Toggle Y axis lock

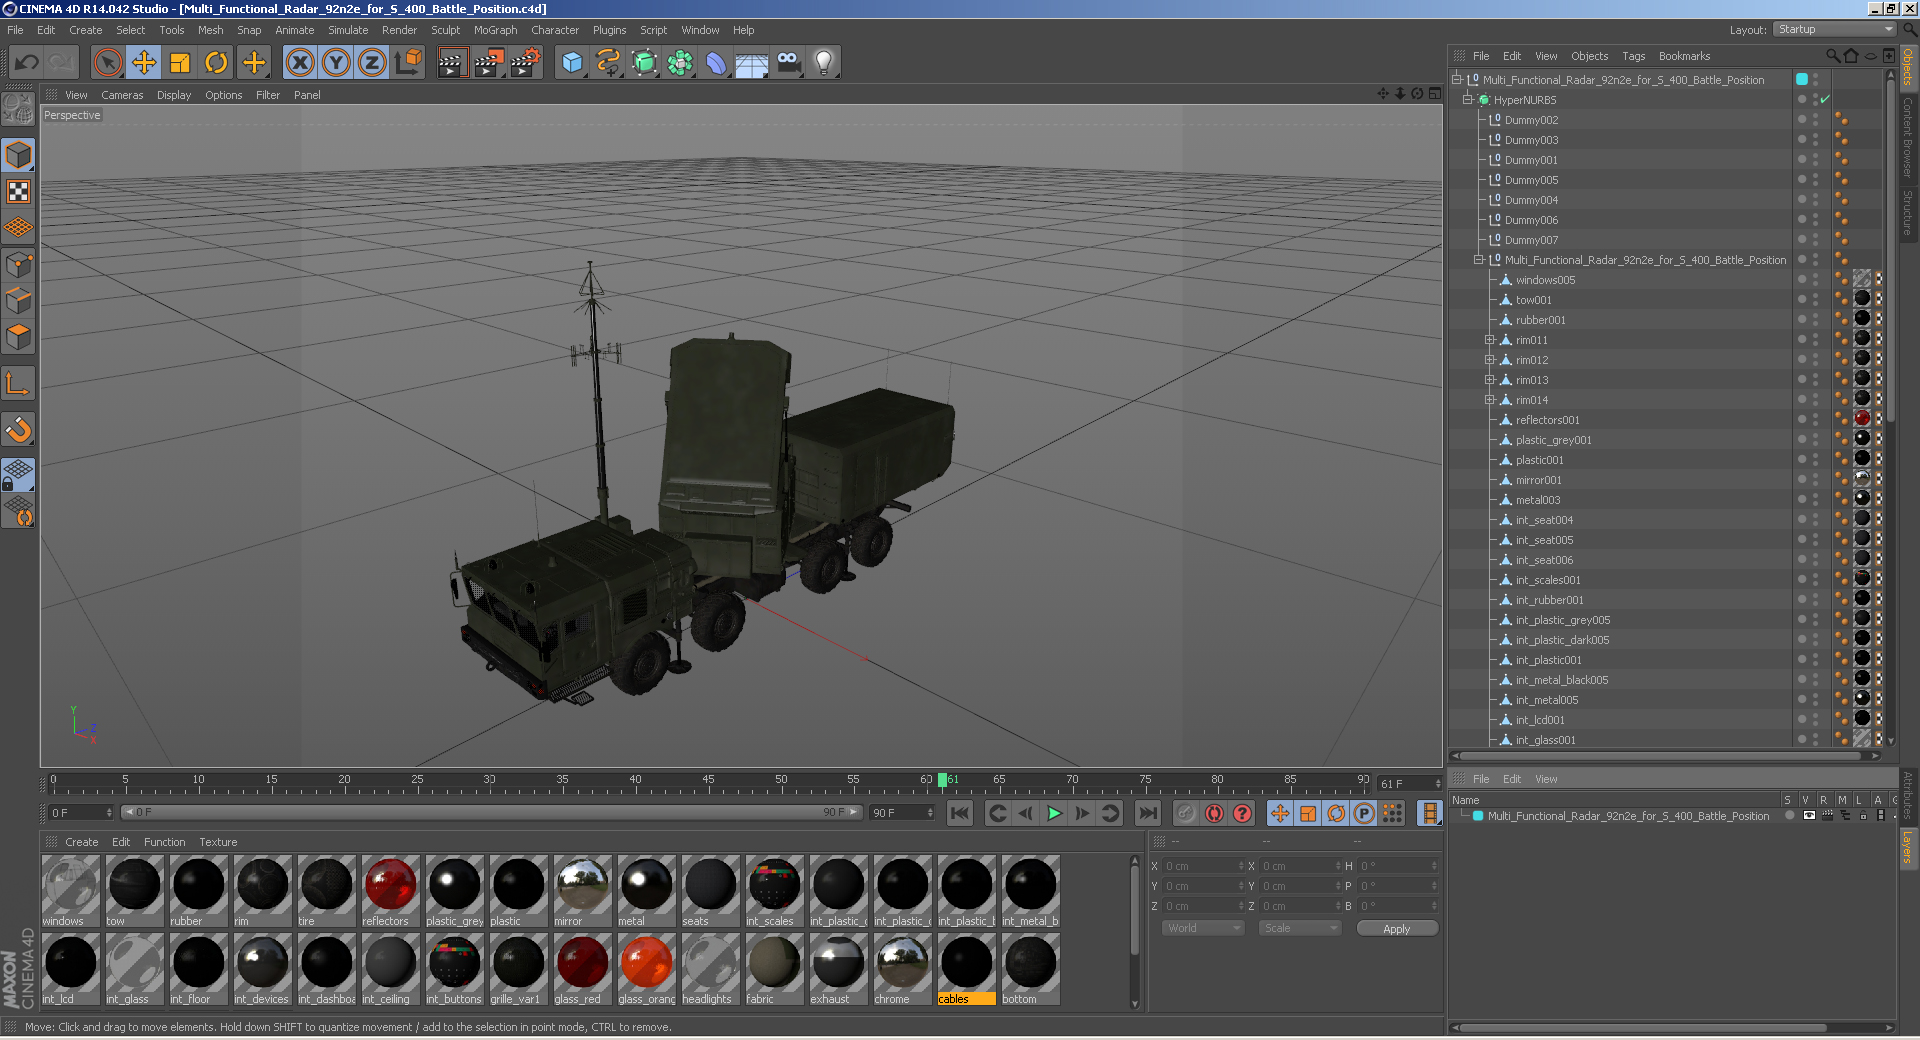pos(336,62)
